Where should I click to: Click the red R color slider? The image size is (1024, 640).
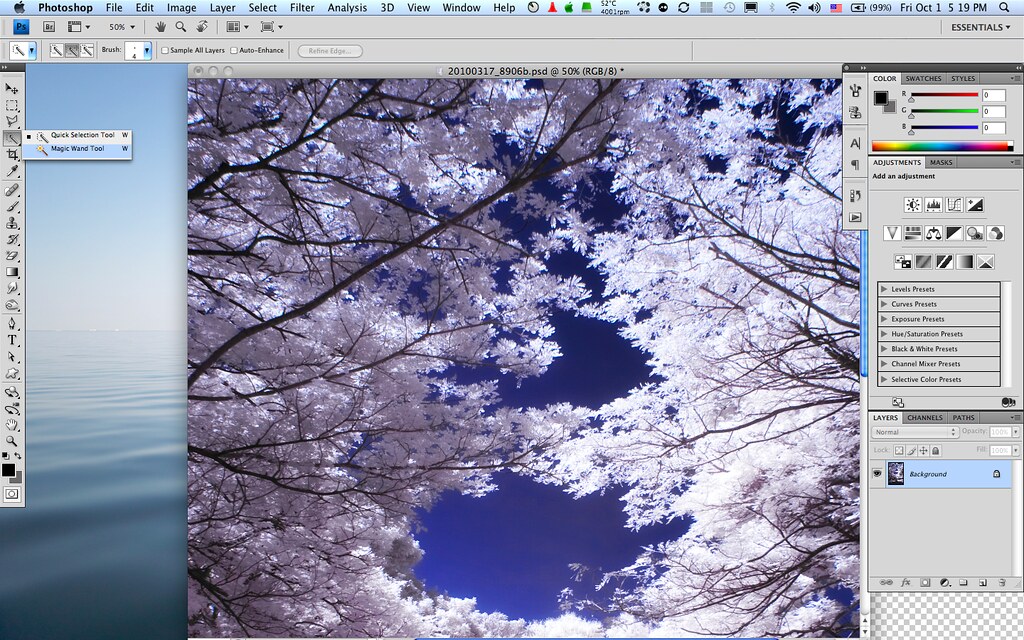(x=944, y=95)
